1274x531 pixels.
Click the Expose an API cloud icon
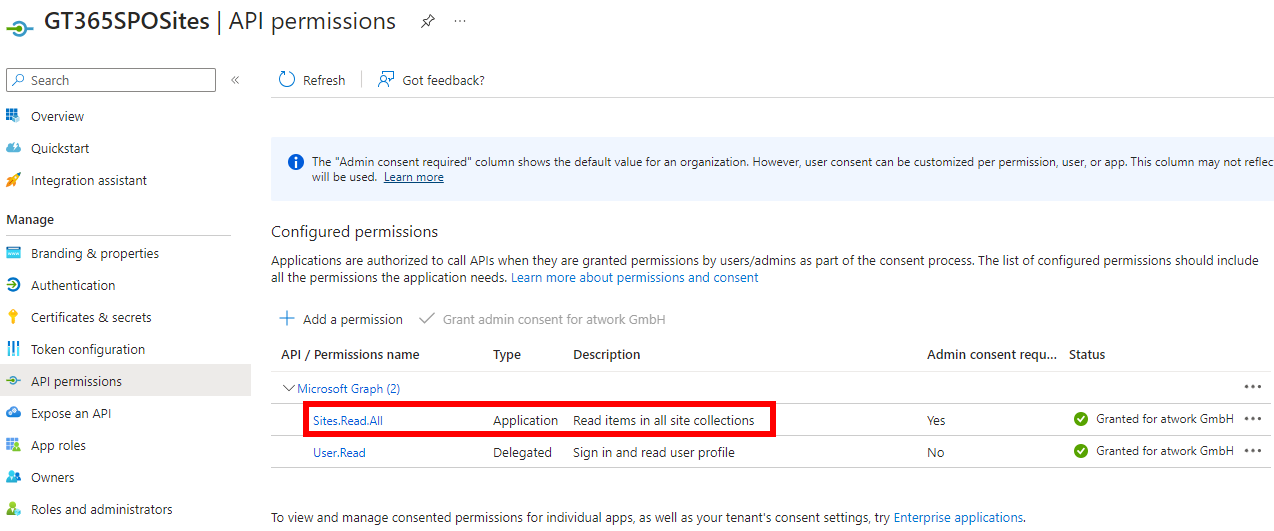pyautogui.click(x=13, y=413)
